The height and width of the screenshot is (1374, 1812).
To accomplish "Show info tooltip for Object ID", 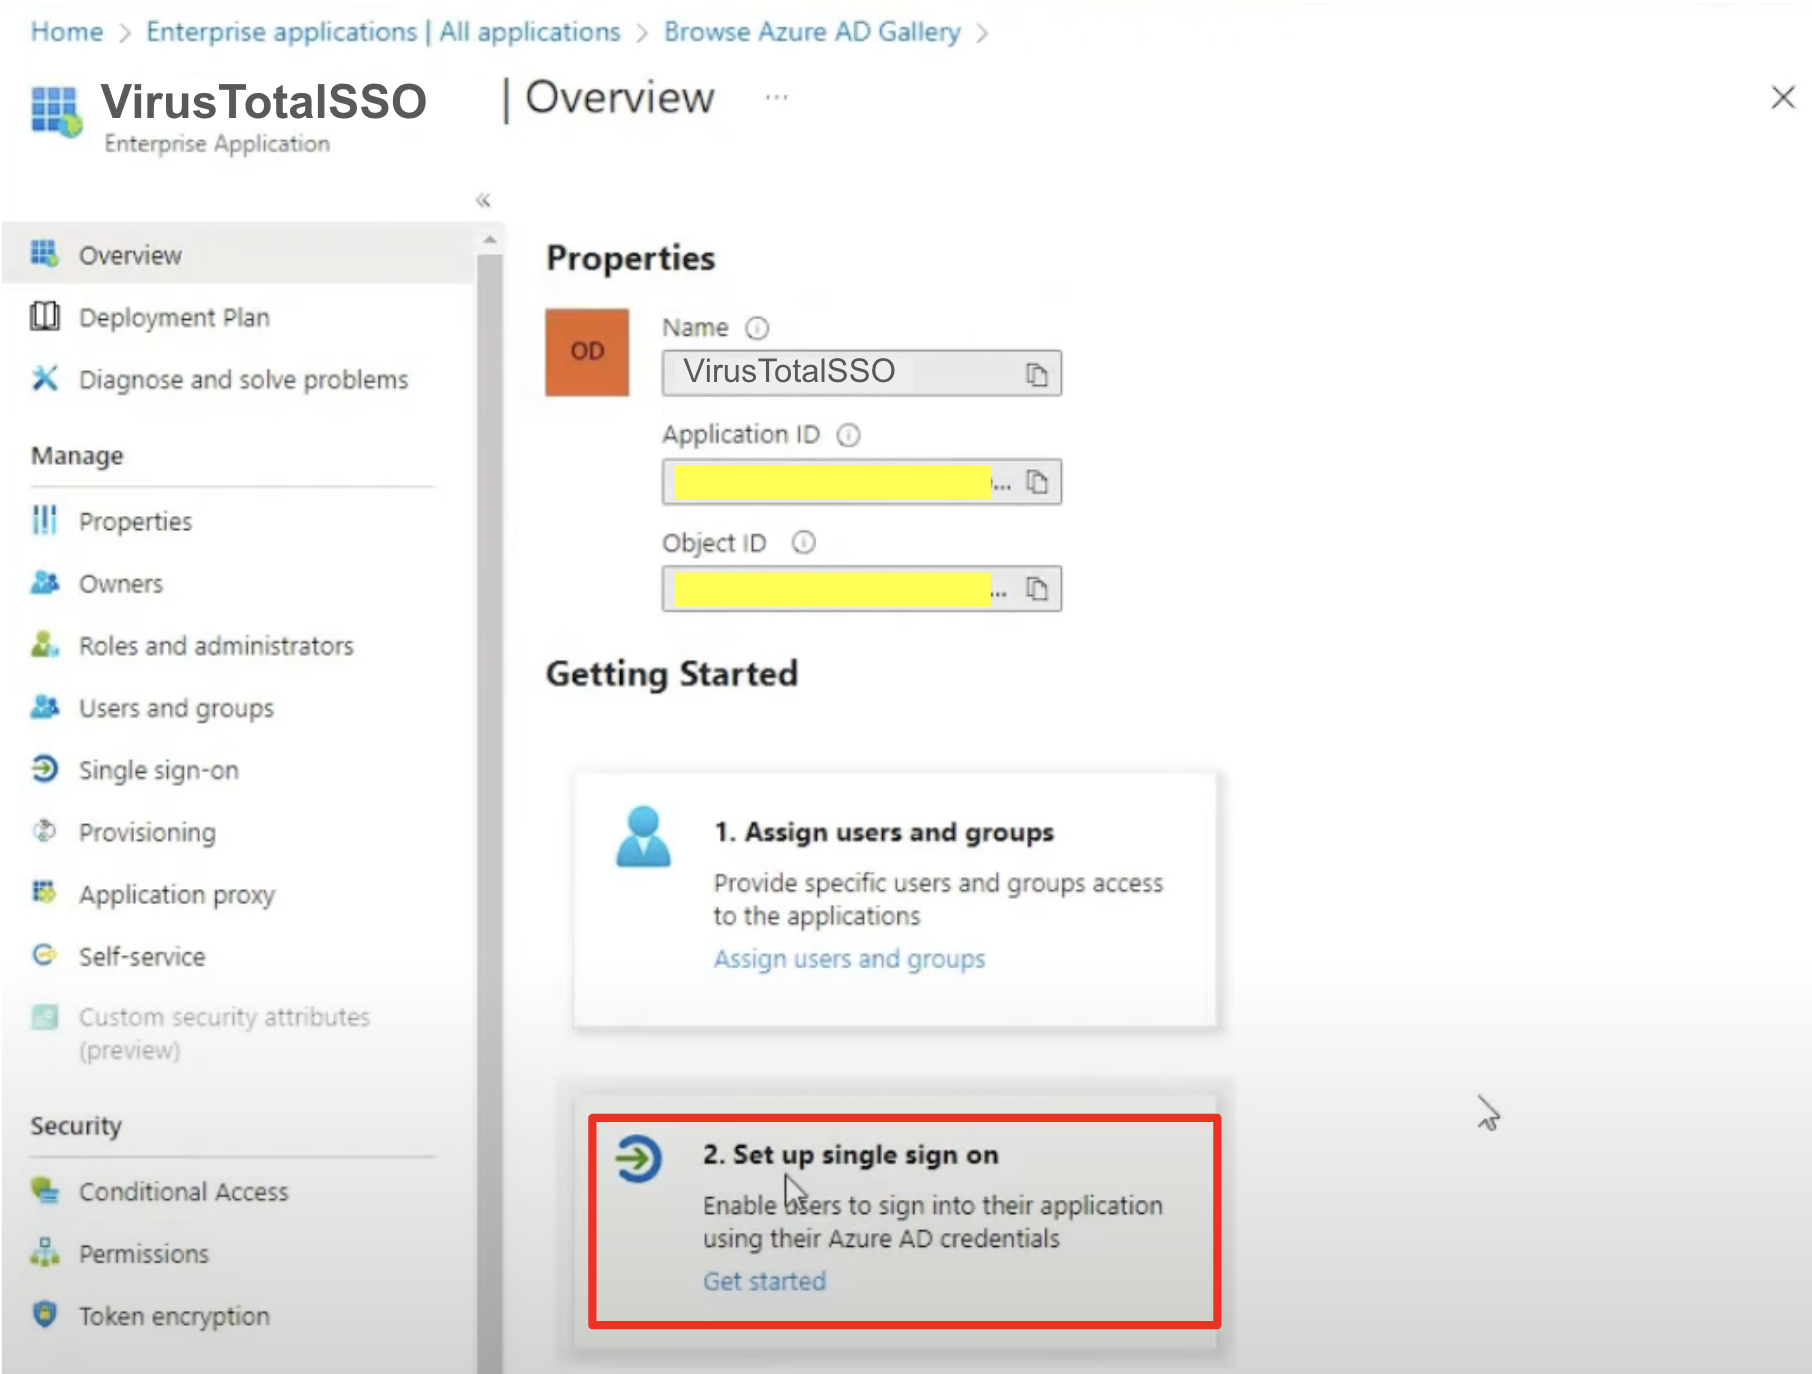I will pyautogui.click(x=803, y=542).
